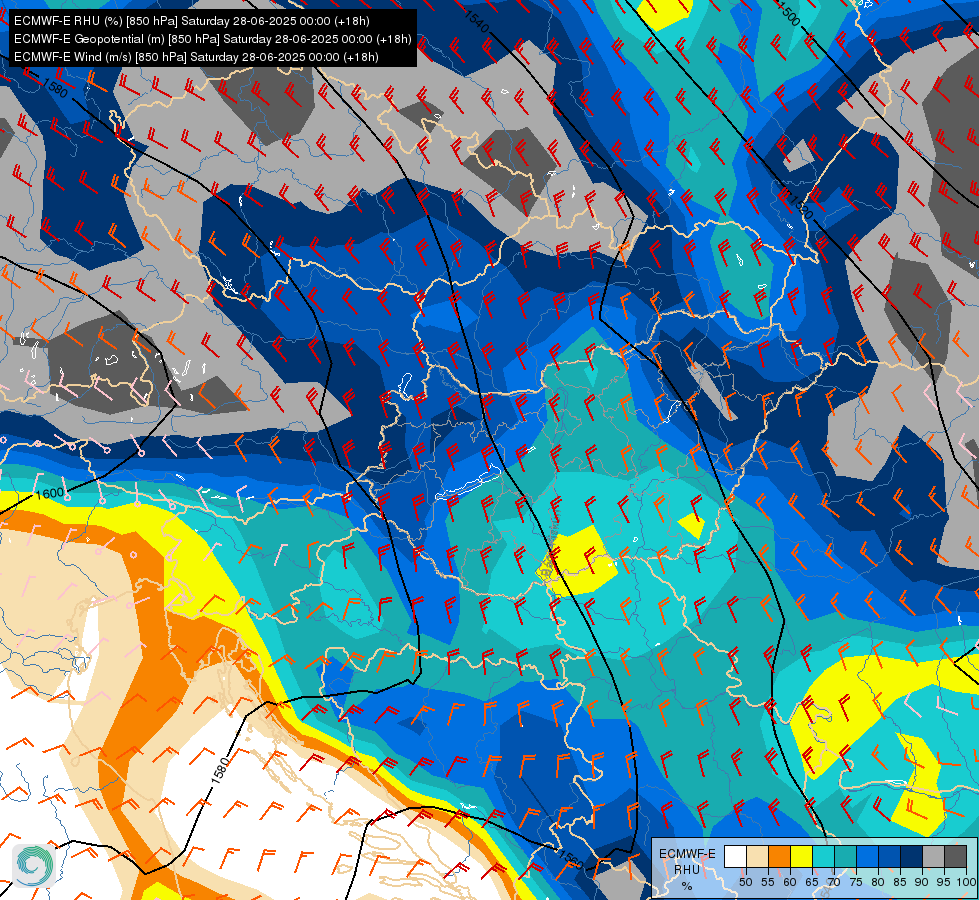Select the white legend swatch below 50%
Screen dimensions: 979x900
pos(735,856)
